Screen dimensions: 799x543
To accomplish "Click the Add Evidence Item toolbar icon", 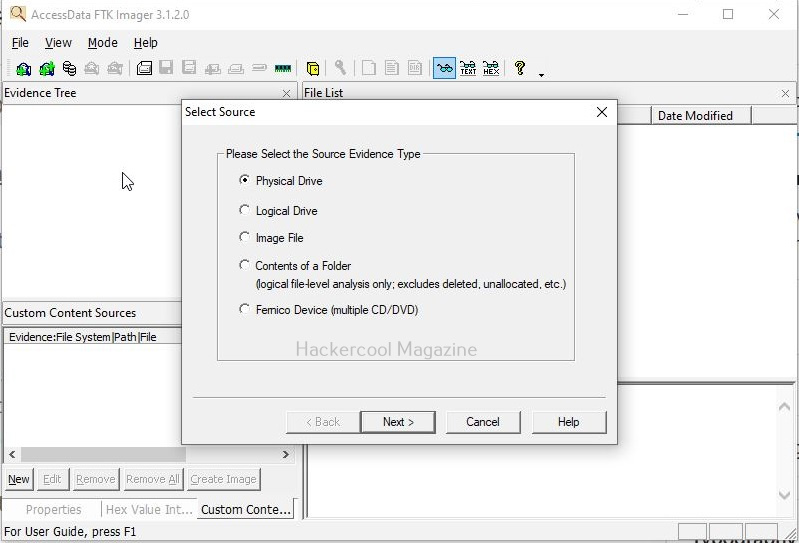I will click(x=22, y=69).
